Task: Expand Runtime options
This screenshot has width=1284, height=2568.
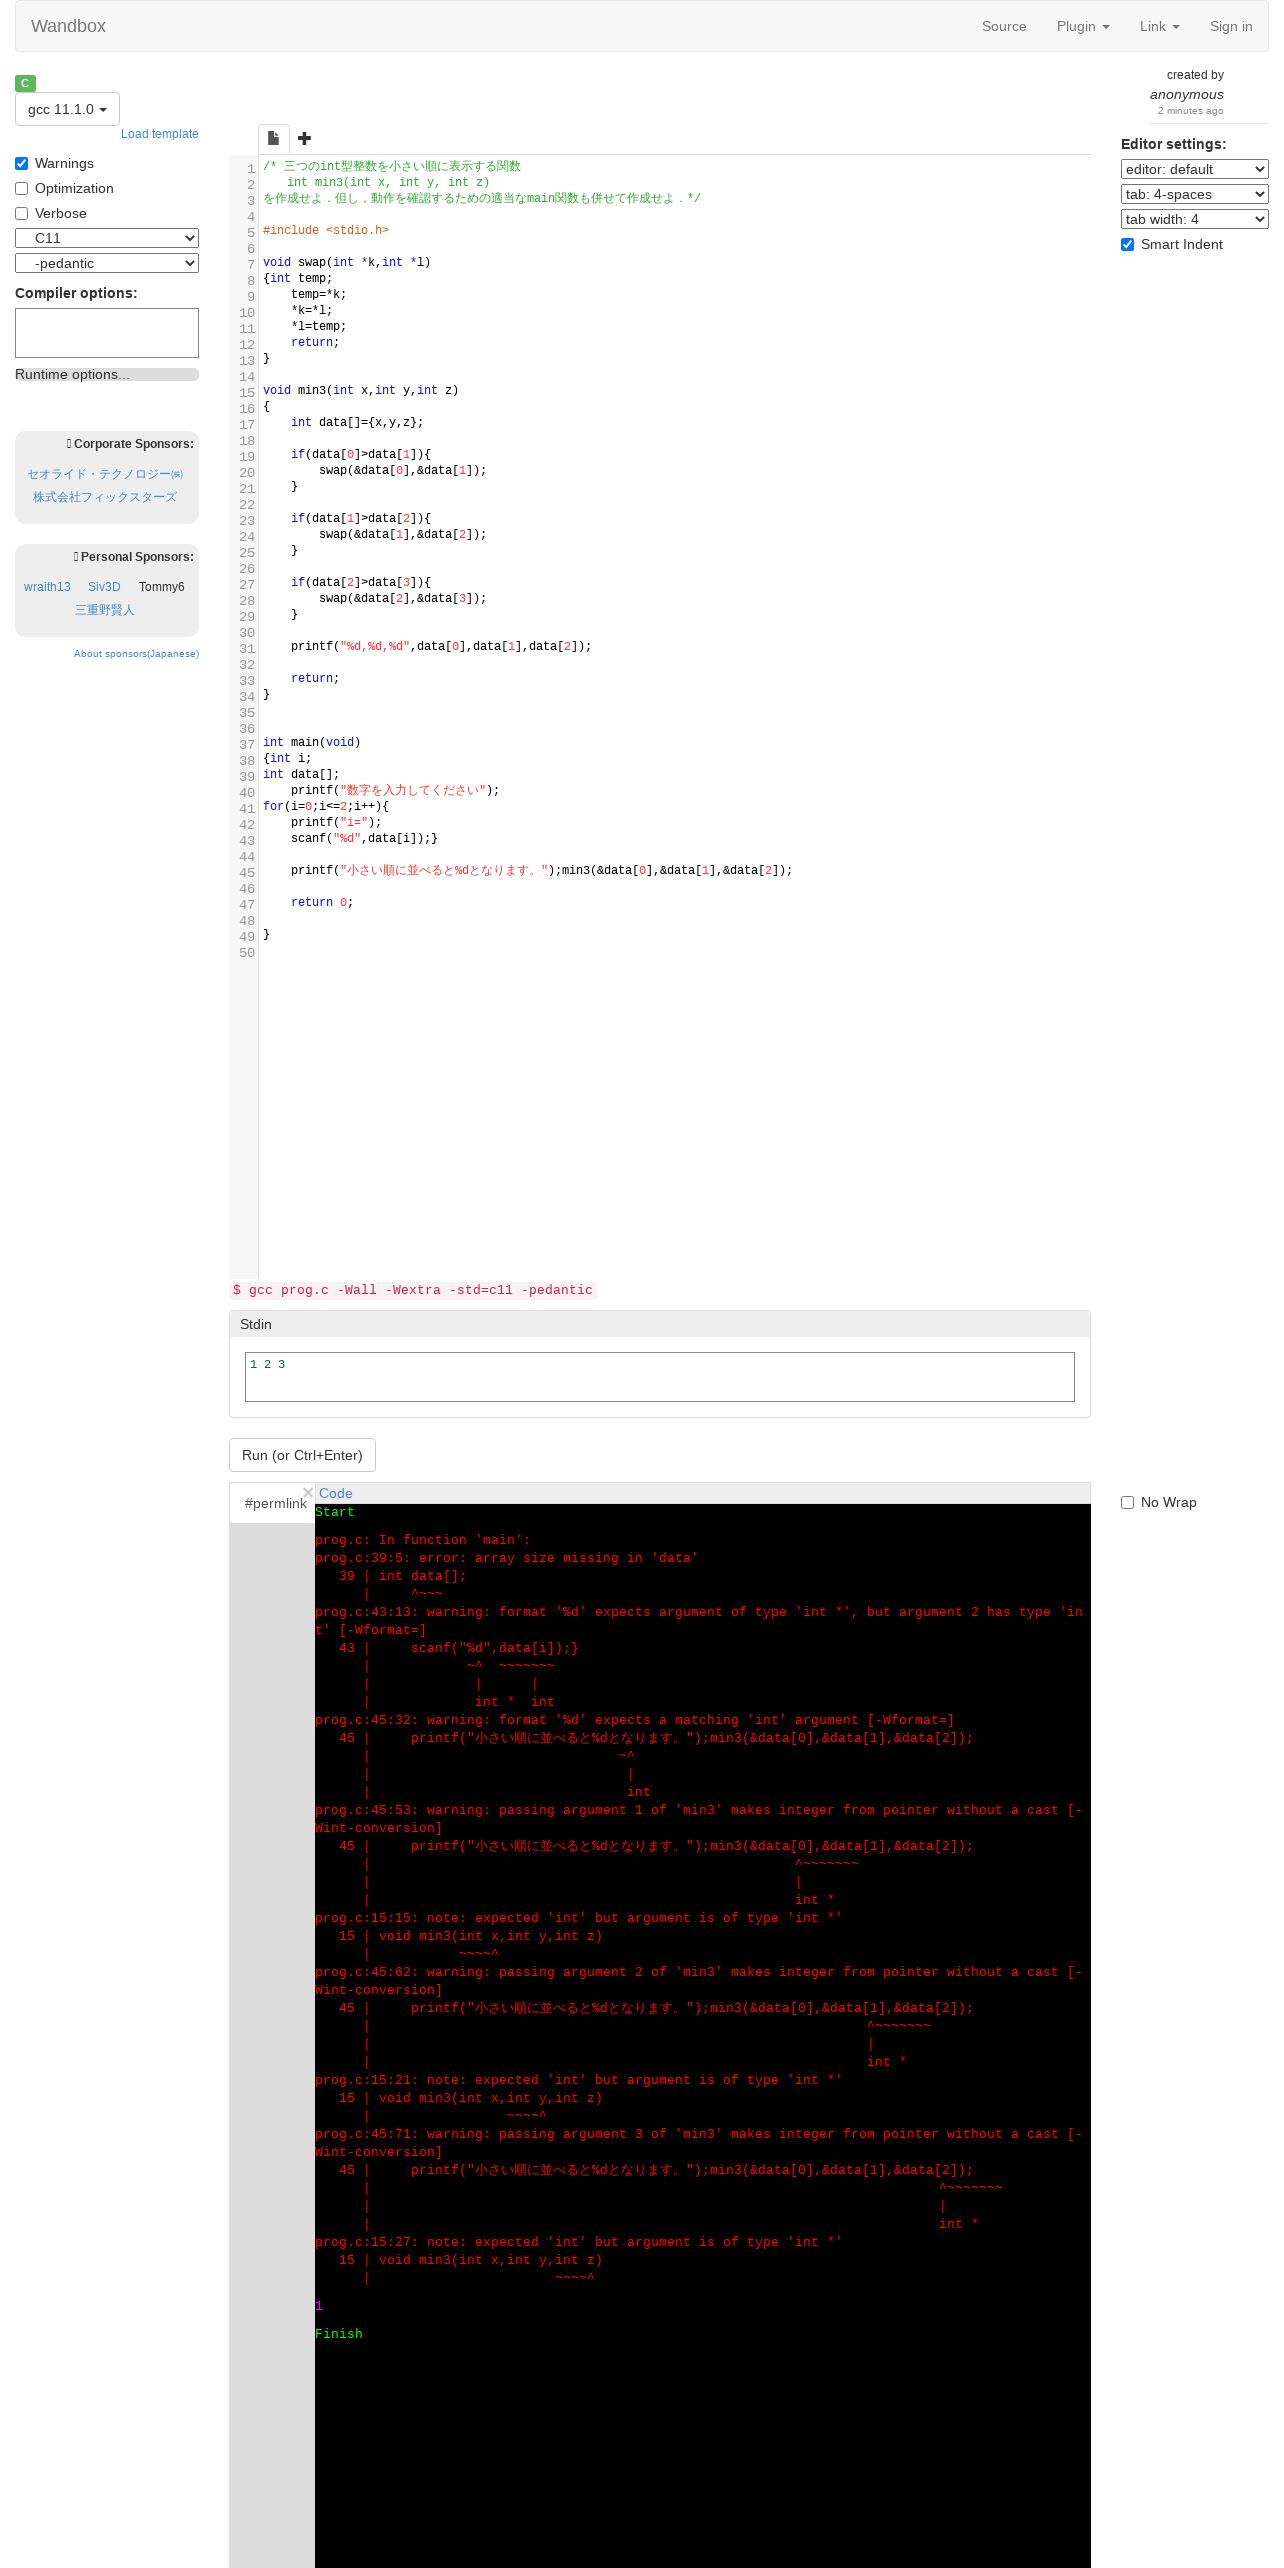Action: pyautogui.click(x=107, y=374)
